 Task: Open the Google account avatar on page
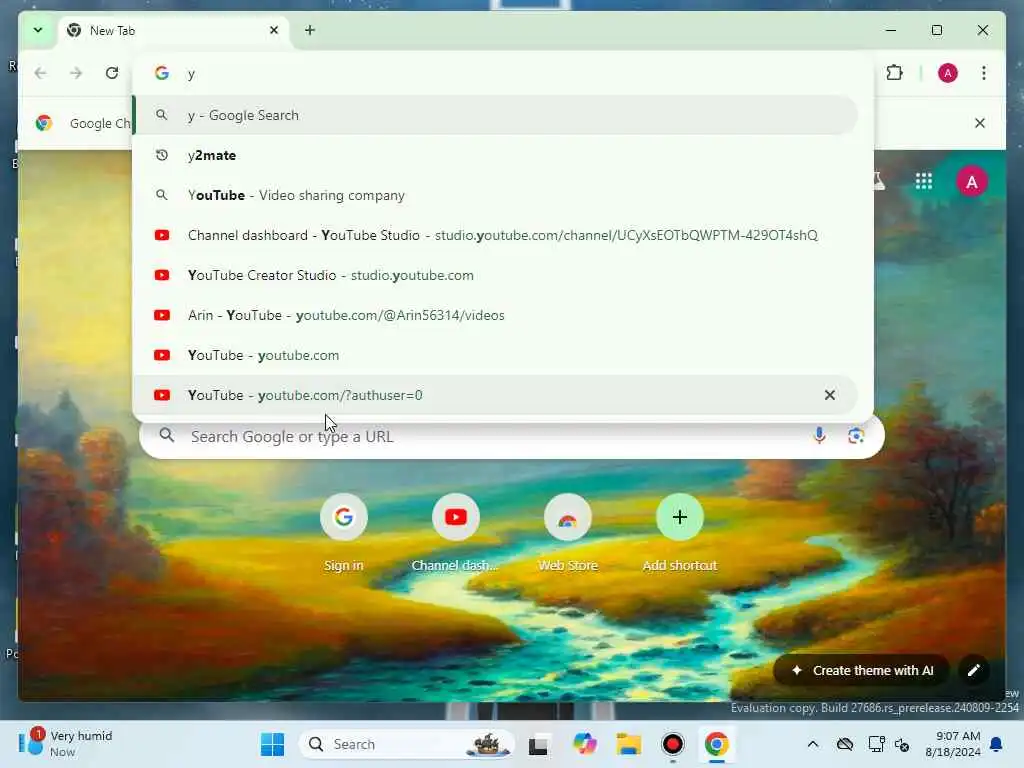972,182
